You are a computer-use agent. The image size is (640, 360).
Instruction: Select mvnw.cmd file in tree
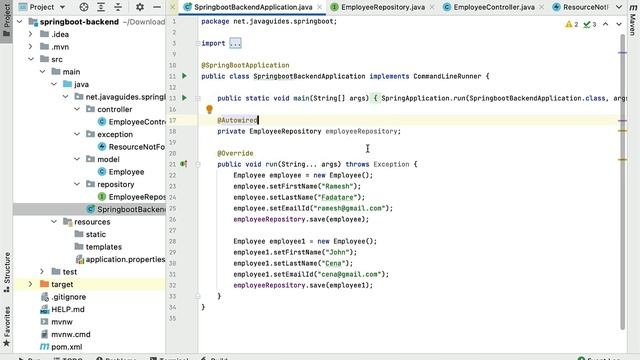pyautogui.click(x=65, y=334)
